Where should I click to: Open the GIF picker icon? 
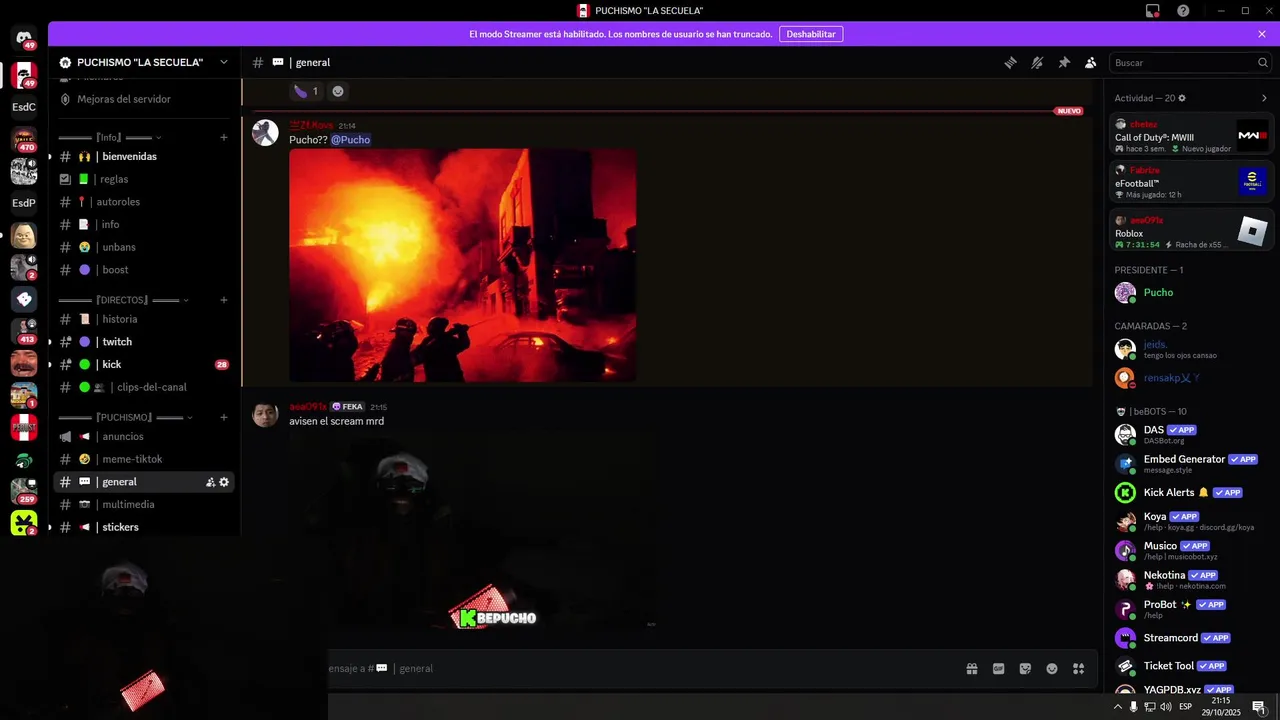pos(998,669)
